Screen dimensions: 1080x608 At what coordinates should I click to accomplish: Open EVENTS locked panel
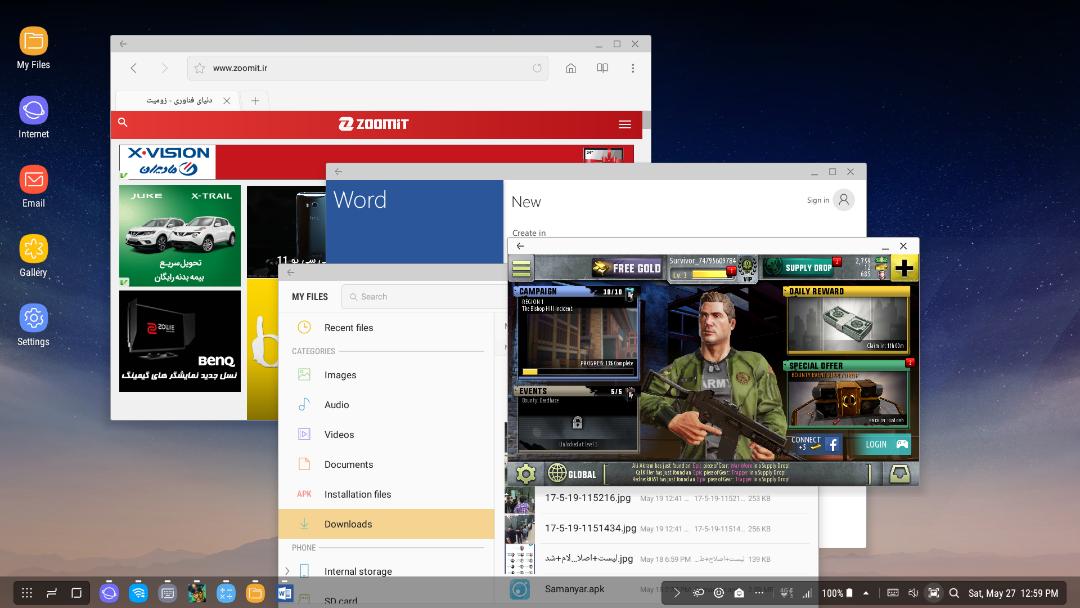tap(576, 419)
